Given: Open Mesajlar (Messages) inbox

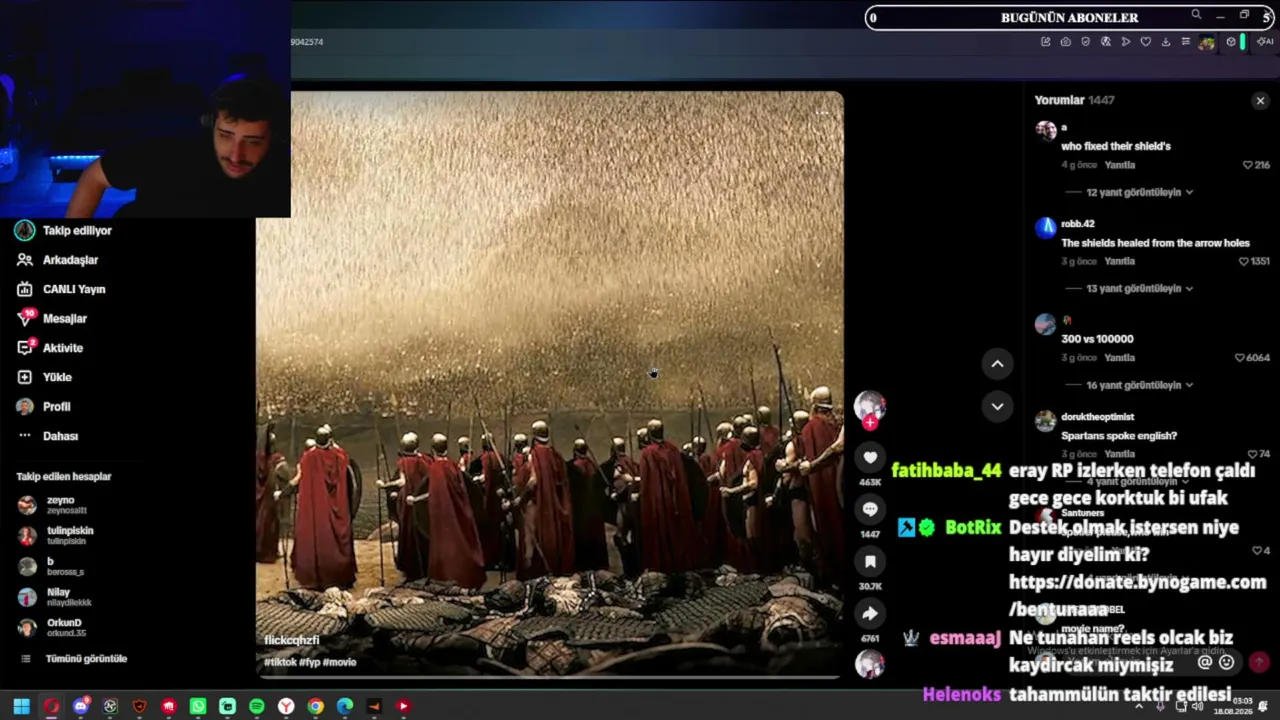Looking at the screenshot, I should click(52, 318).
